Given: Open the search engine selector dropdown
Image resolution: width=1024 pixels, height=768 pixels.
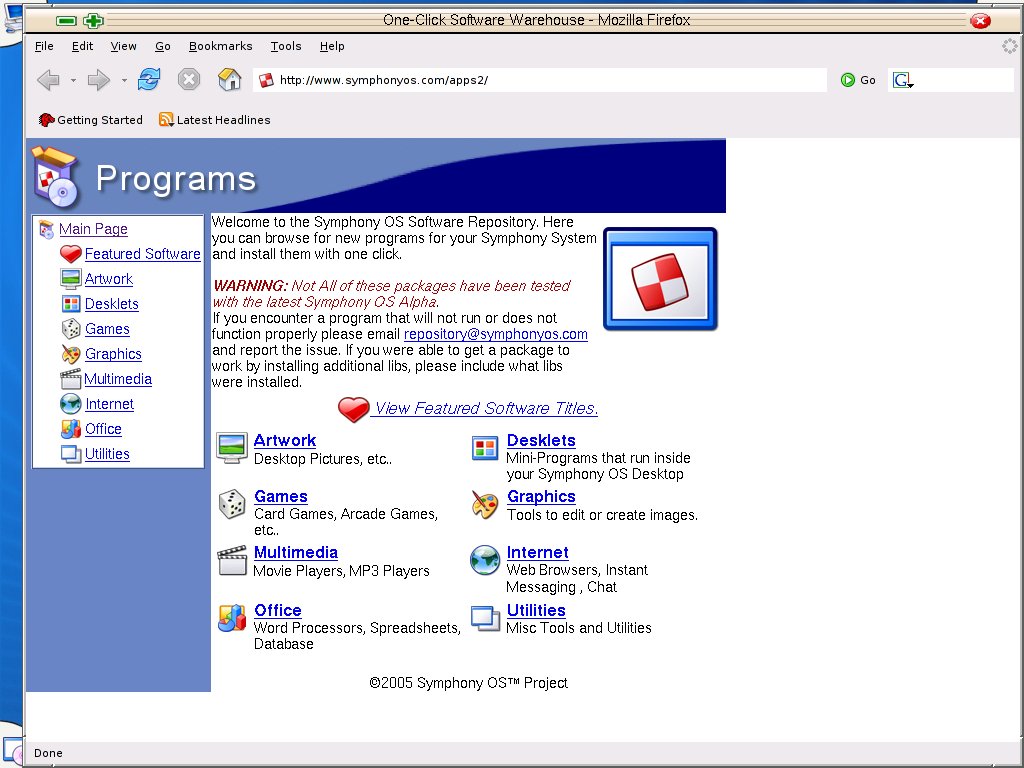Looking at the screenshot, I should [x=903, y=80].
